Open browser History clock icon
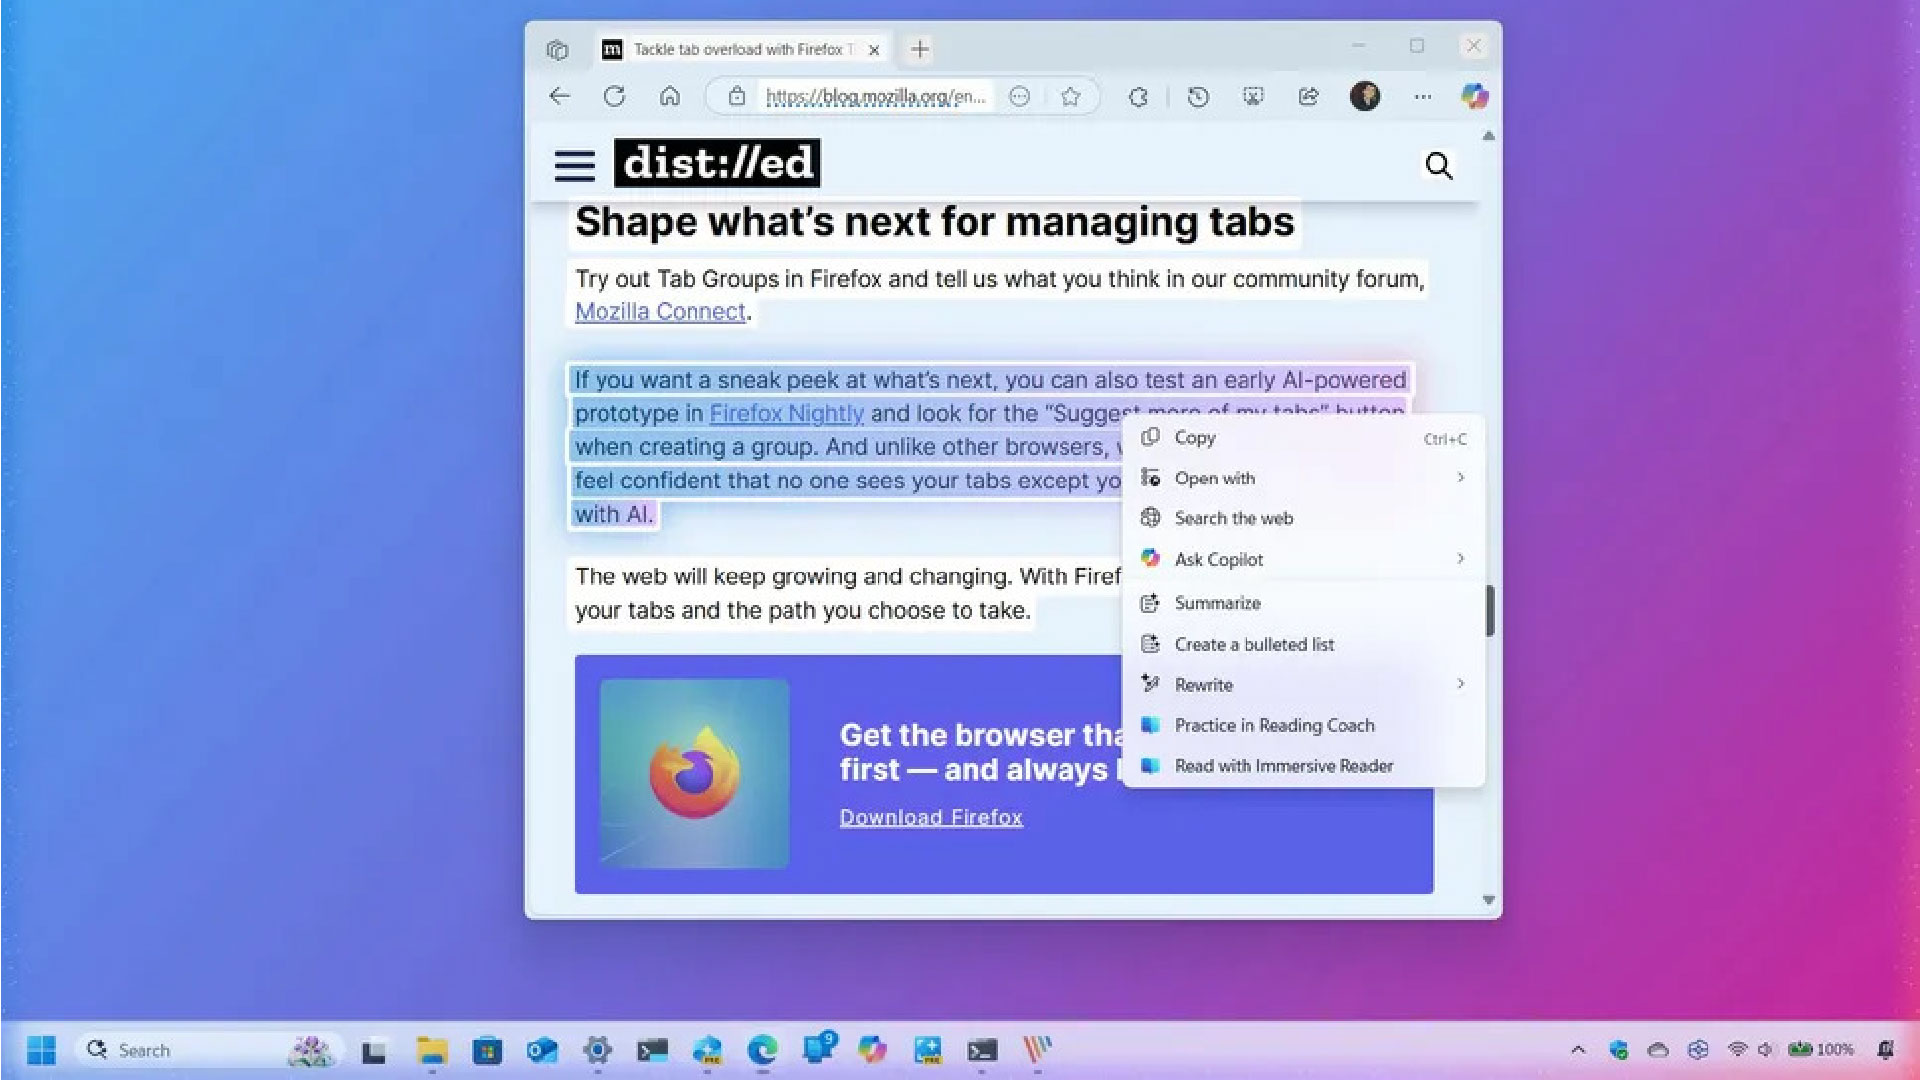Viewport: 1920px width, 1080px height. [1198, 96]
